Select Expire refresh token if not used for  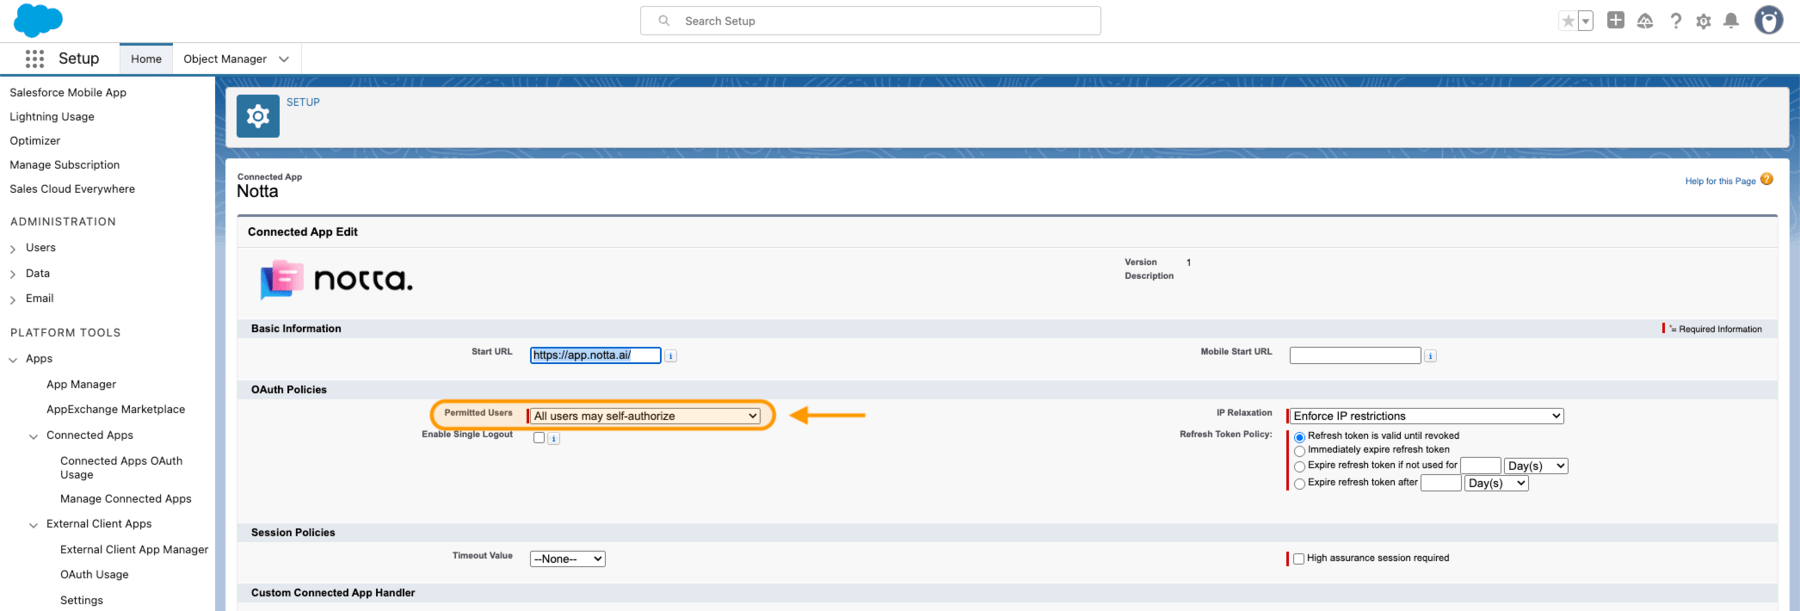point(1300,467)
